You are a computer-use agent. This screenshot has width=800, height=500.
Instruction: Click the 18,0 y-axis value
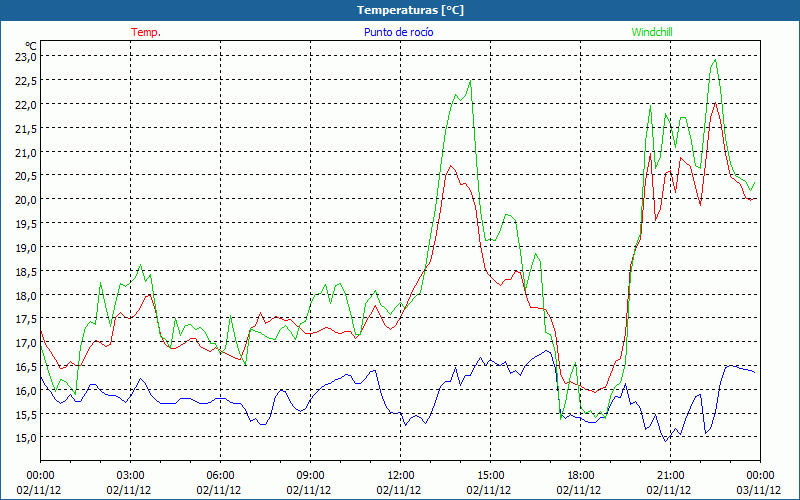tap(26, 296)
